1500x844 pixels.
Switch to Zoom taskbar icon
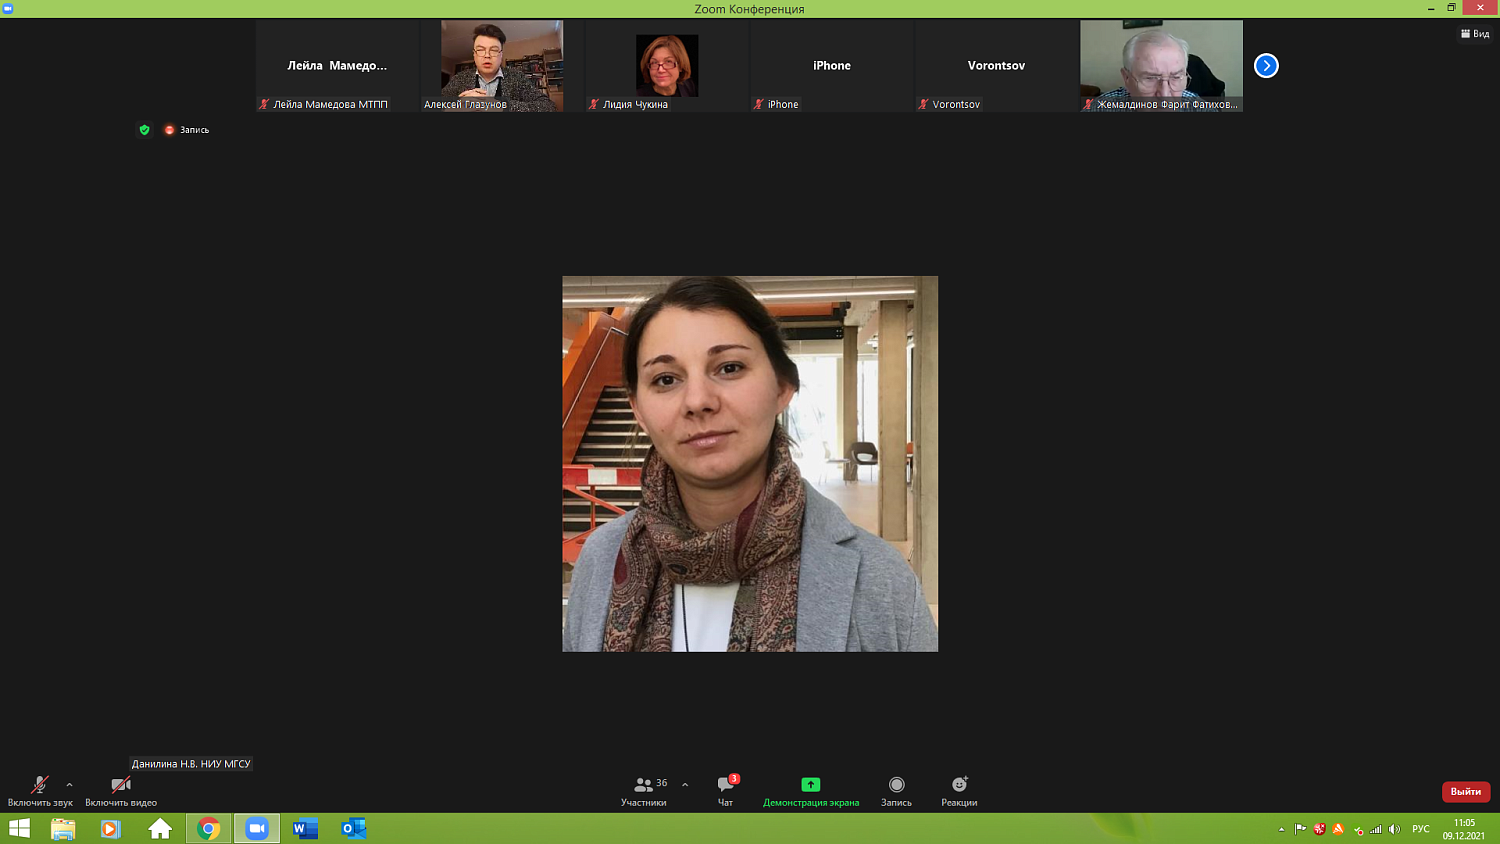click(x=257, y=828)
